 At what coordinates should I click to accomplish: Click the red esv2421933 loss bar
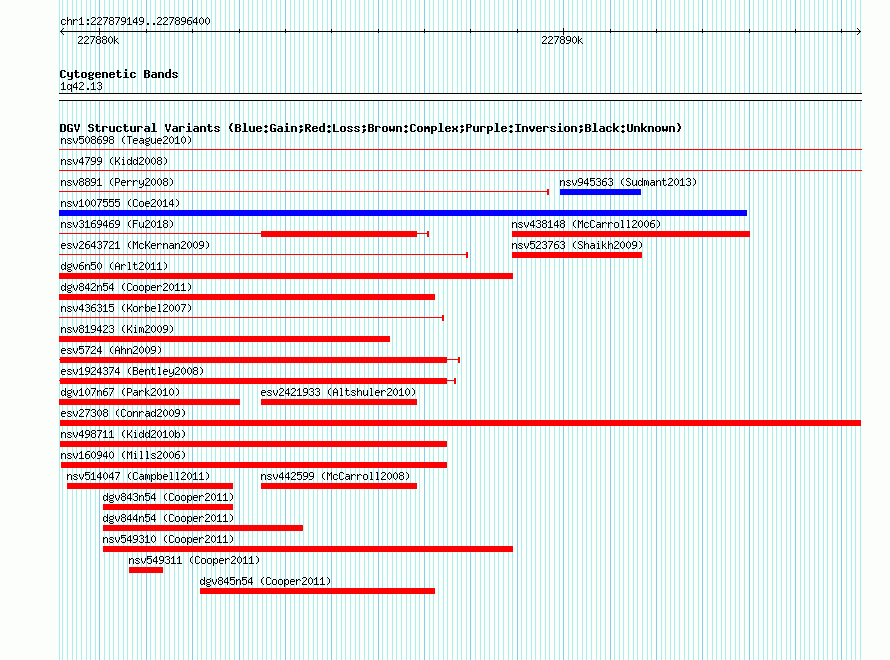coord(339,402)
